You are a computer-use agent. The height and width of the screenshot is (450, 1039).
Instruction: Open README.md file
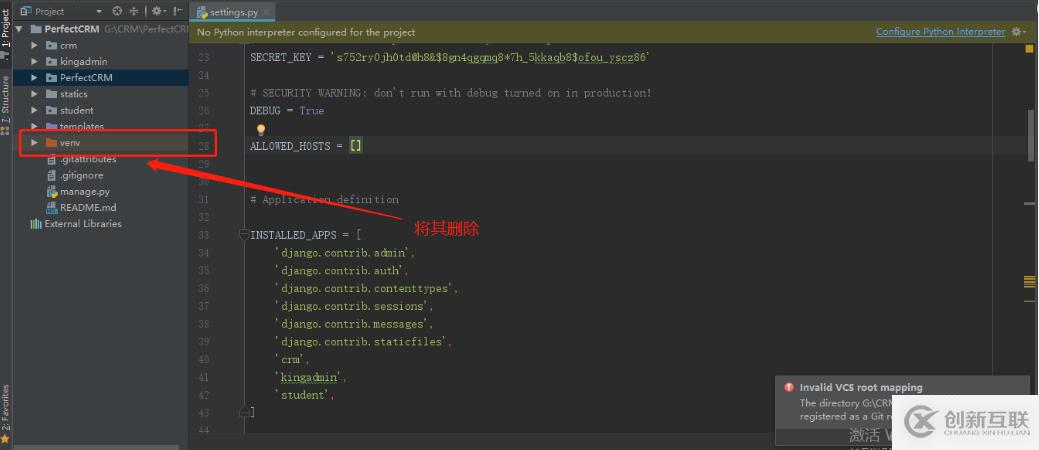click(81, 207)
